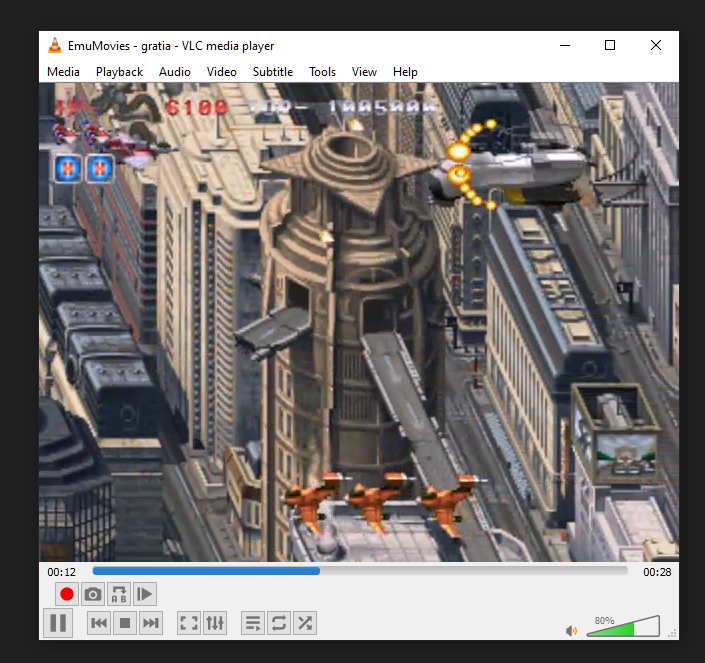The image size is (705, 663).
Task: Open the Help menu
Action: point(405,72)
